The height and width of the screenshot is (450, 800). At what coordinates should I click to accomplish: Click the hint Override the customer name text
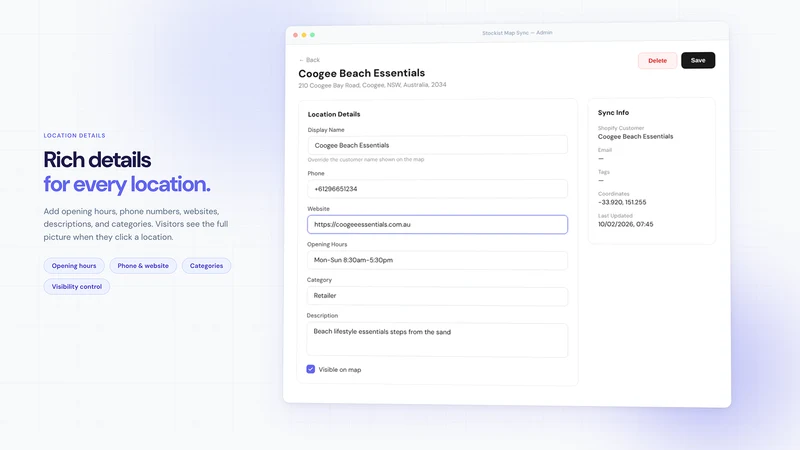pos(365,160)
